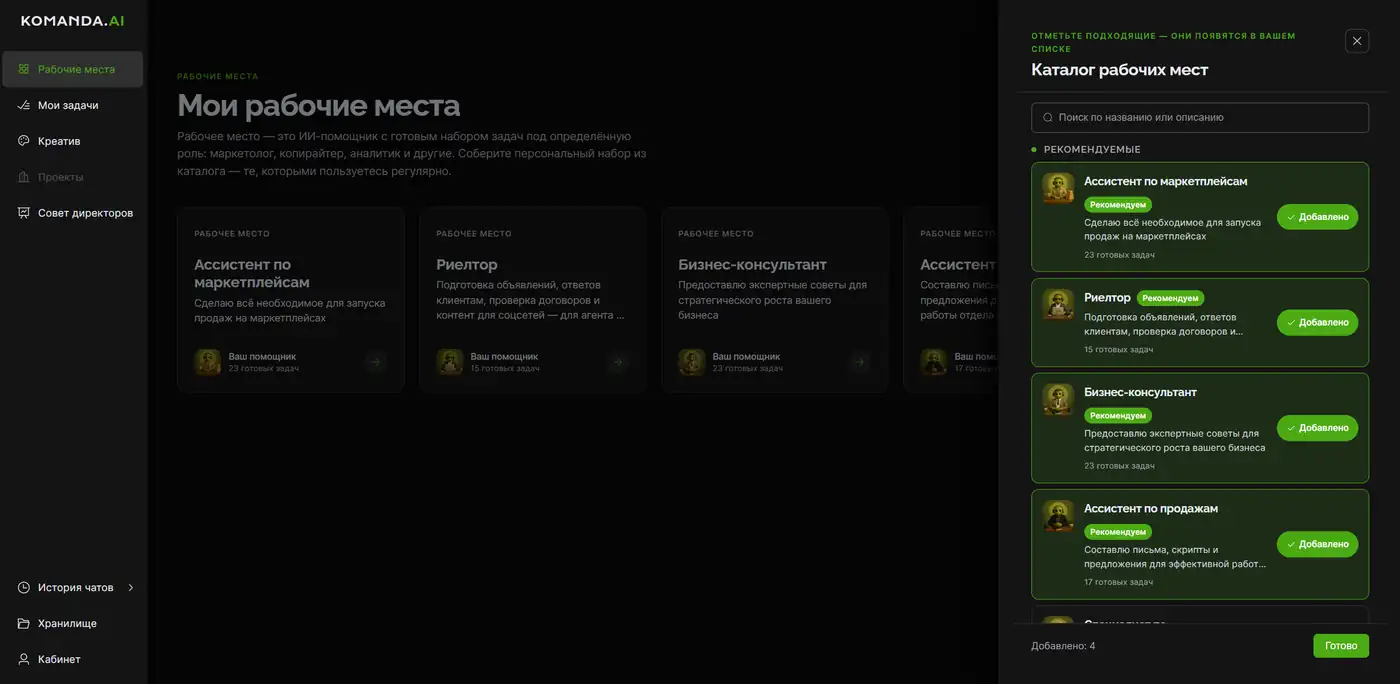The height and width of the screenshot is (684, 1400).
Task: Click the История чатов clock icon
Action: [x=24, y=587]
